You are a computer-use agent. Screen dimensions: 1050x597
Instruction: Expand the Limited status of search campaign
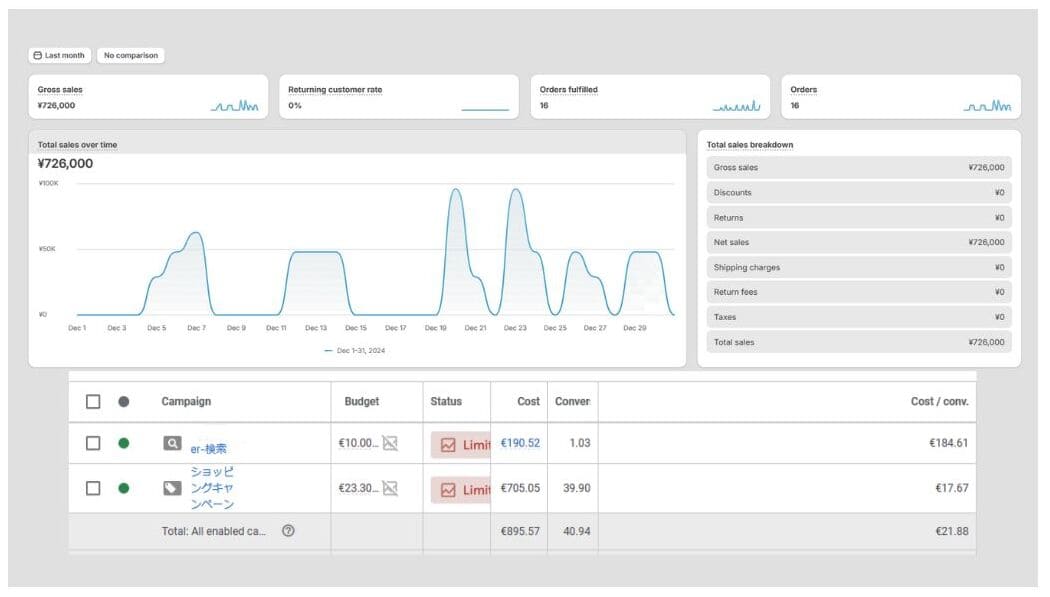tap(461, 445)
